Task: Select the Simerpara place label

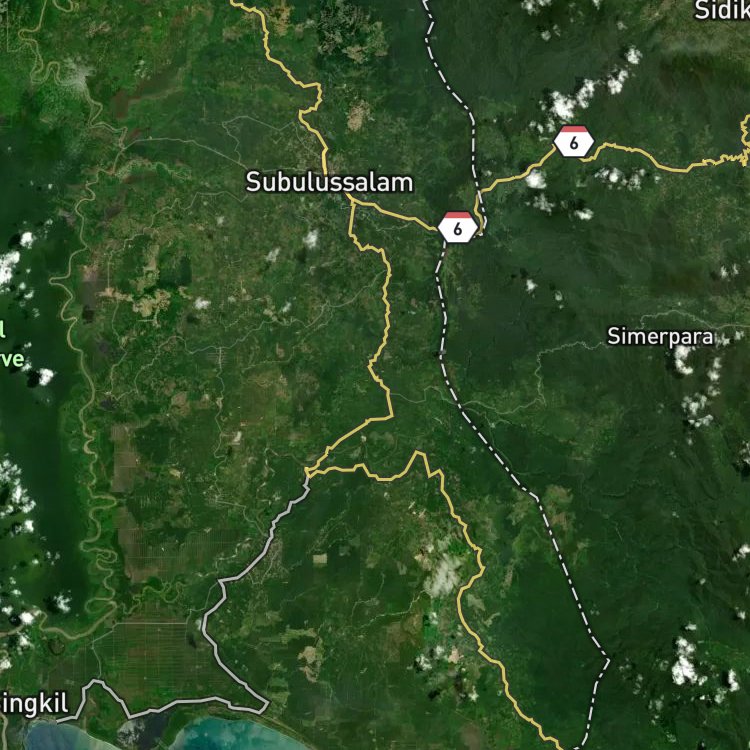Action: click(x=660, y=337)
